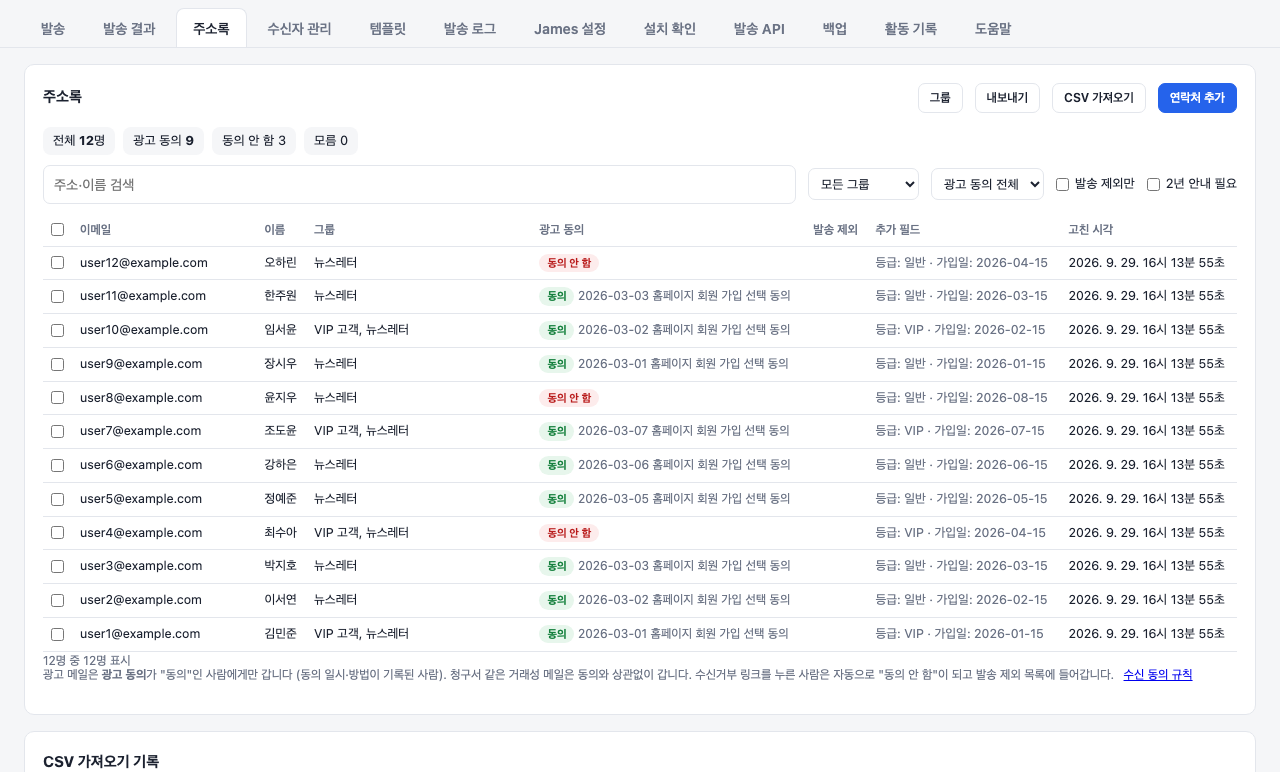
Task: Click the name 임서윤
Action: (281, 330)
